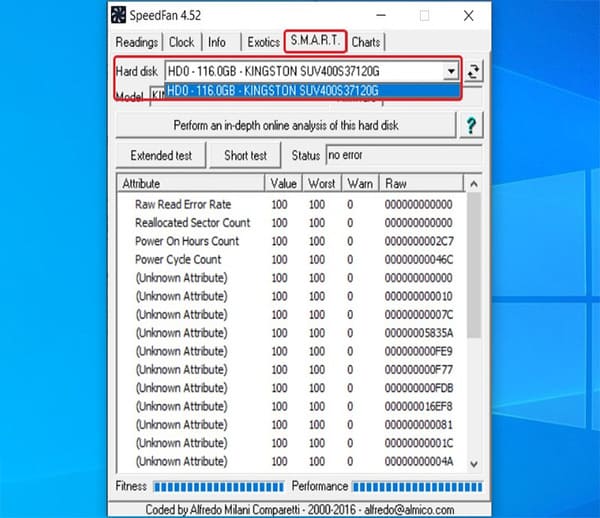Image resolution: width=600 pixels, height=518 pixels.
Task: Select HD0 - 116.0GB KINGSTON highlighted list entry
Action: (312, 91)
